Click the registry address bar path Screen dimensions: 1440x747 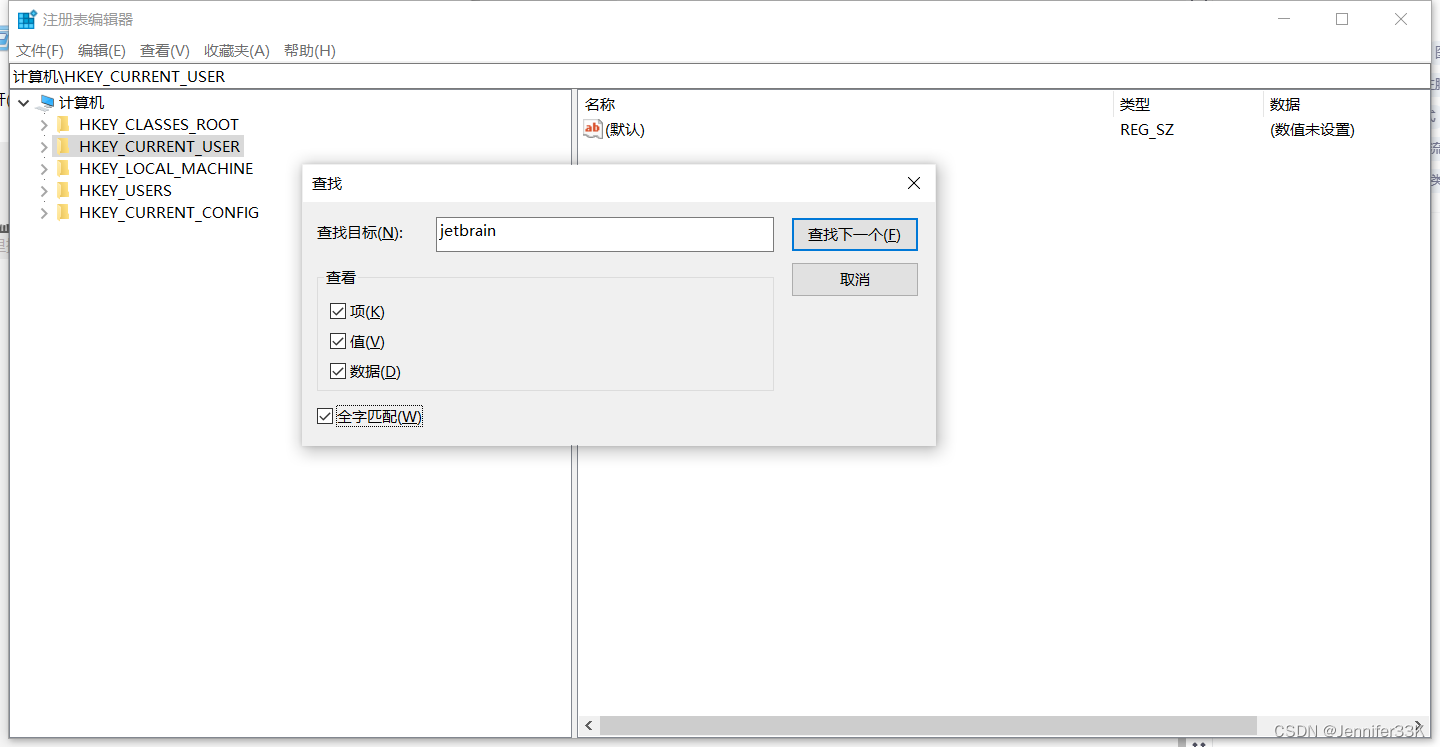tap(719, 76)
